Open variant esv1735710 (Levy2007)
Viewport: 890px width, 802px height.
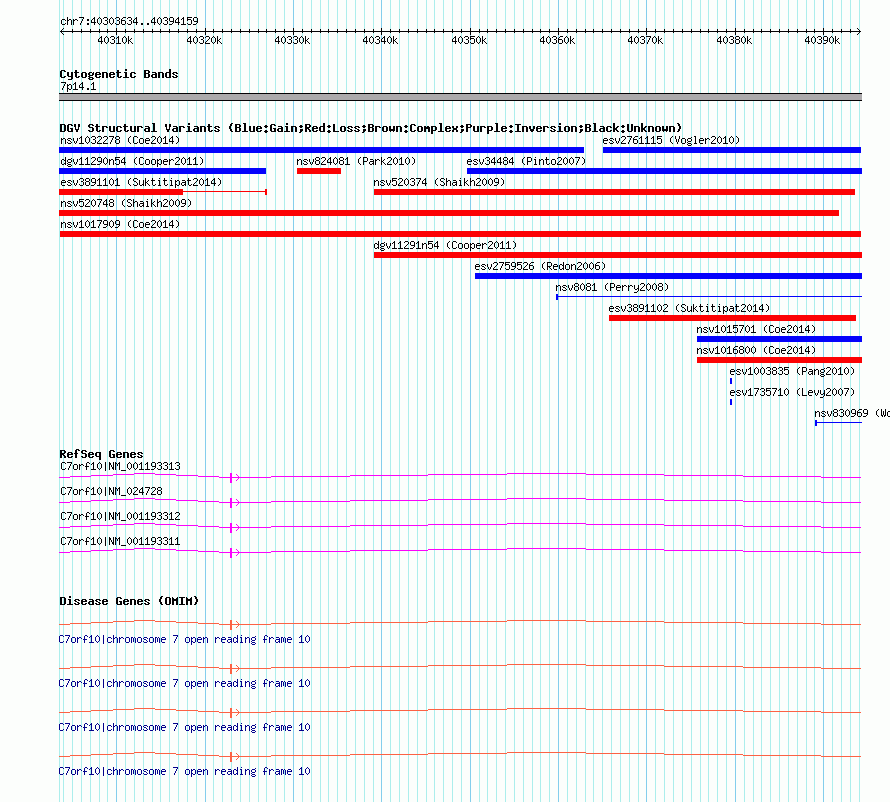tap(792, 393)
